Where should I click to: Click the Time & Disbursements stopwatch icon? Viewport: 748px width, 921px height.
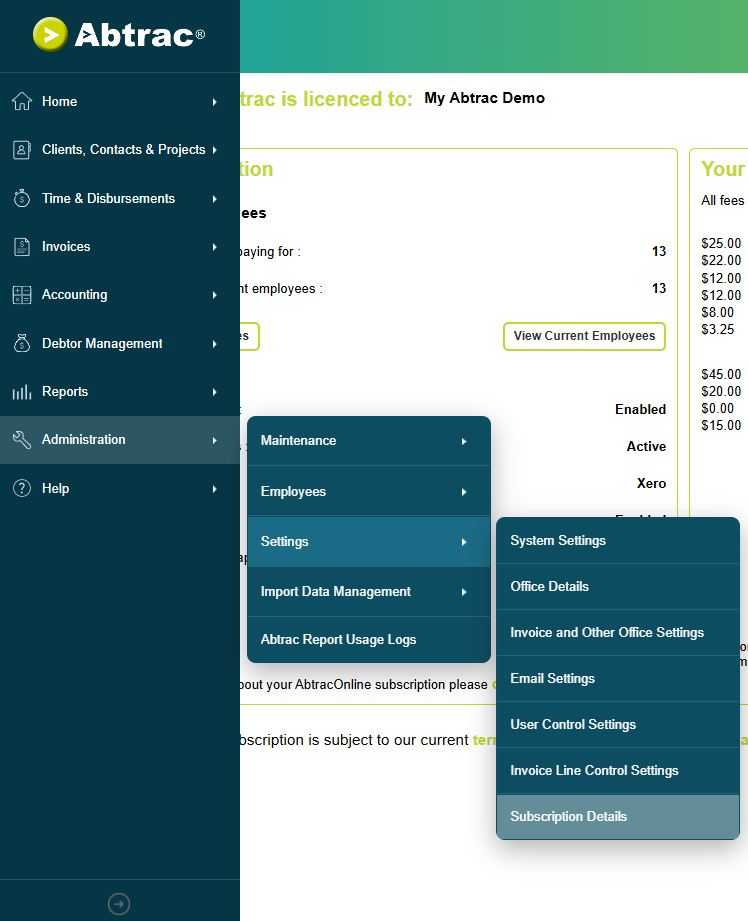point(22,199)
